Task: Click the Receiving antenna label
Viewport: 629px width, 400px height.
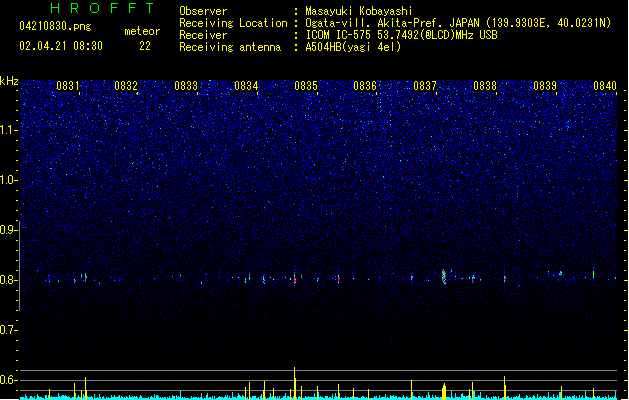Action: point(230,47)
